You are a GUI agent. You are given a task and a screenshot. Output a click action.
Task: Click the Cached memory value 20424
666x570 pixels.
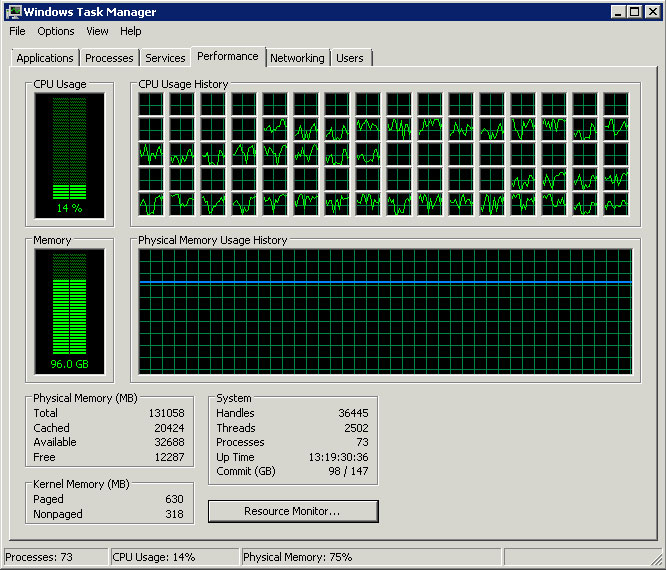tap(169, 428)
